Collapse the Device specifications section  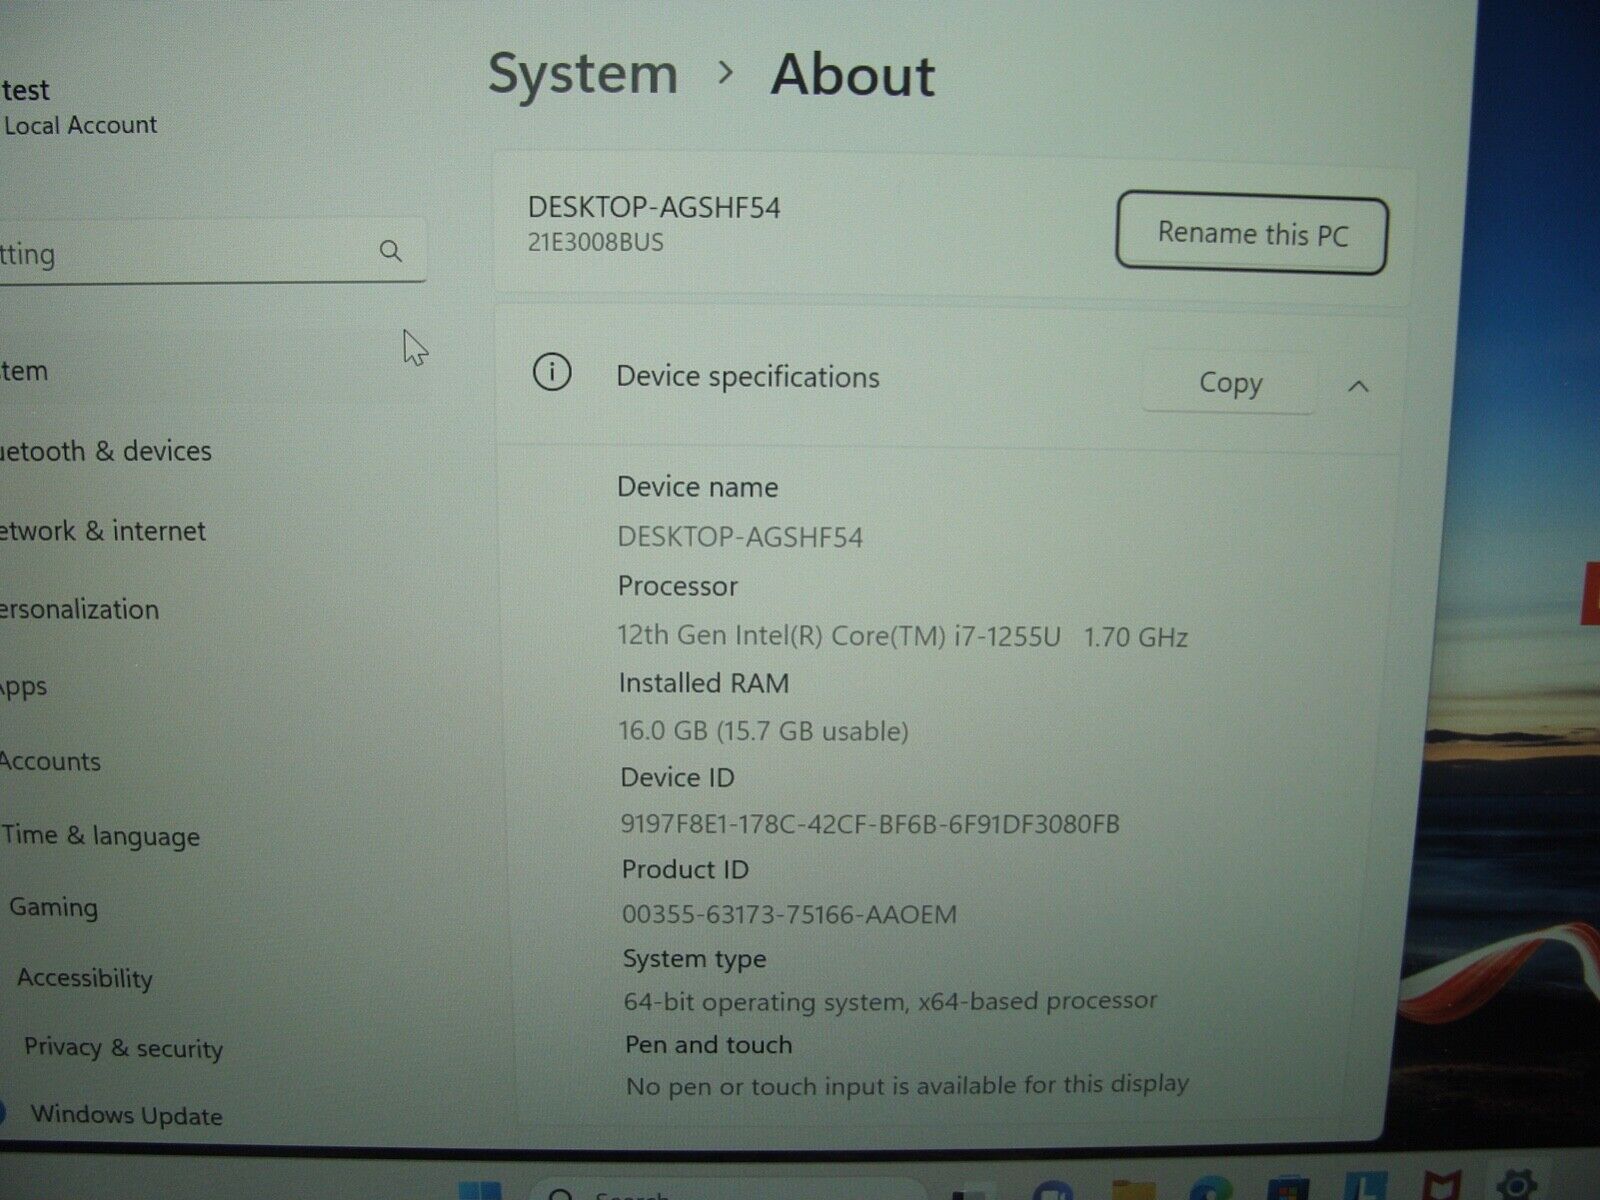(x=1358, y=386)
